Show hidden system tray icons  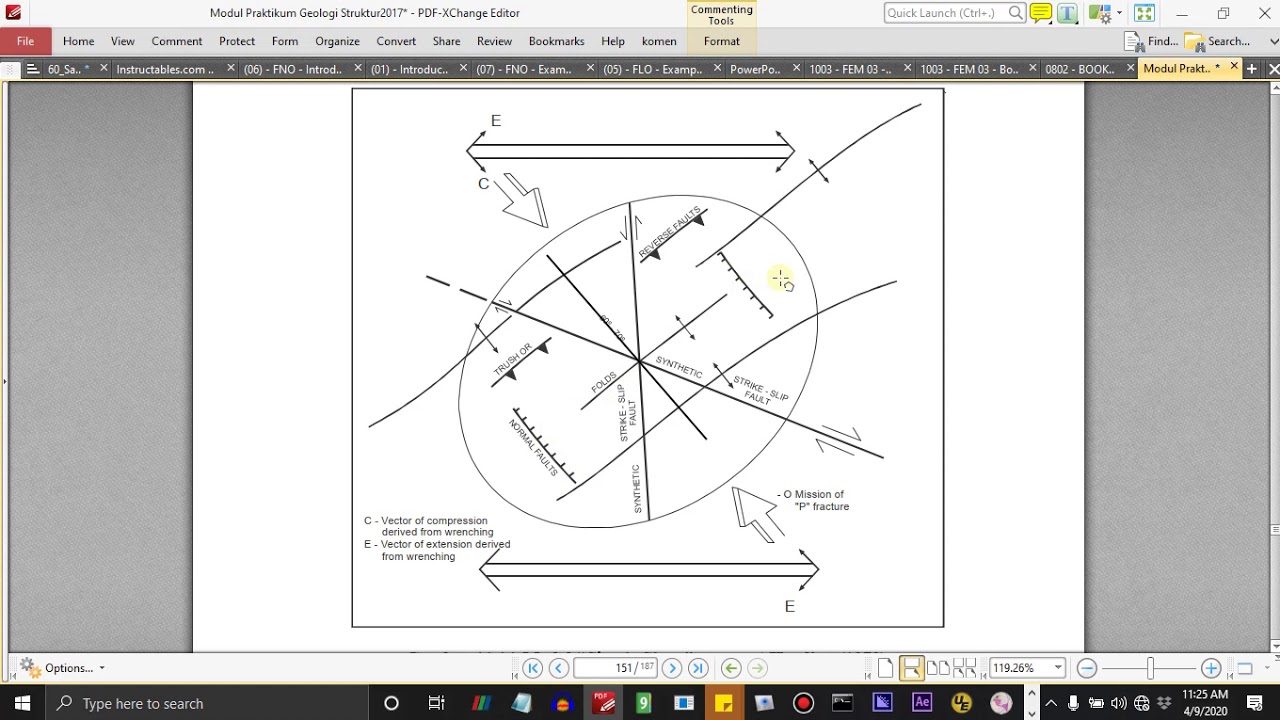[1051, 703]
